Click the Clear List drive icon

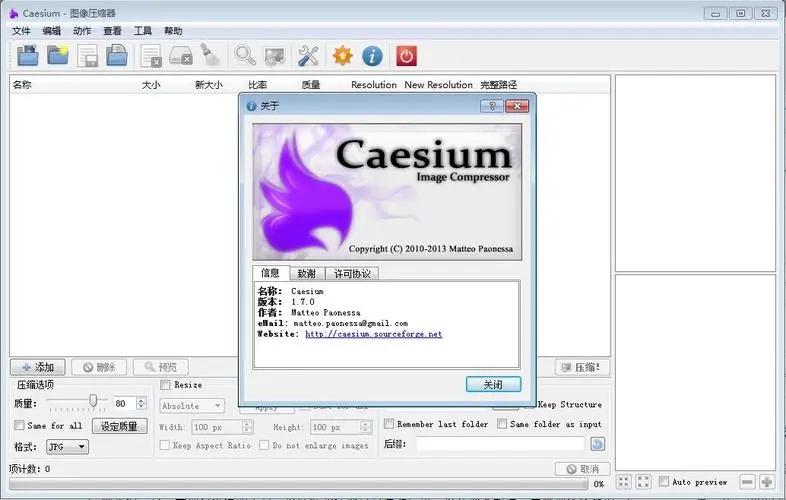pos(180,56)
